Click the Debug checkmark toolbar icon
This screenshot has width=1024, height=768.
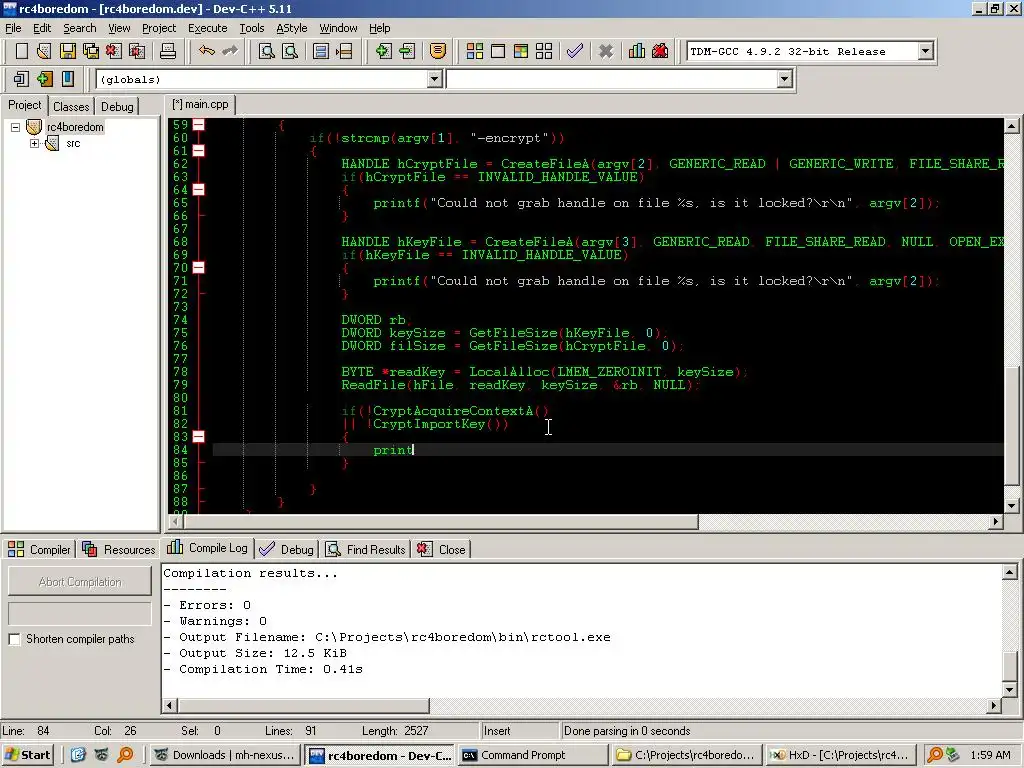click(575, 51)
